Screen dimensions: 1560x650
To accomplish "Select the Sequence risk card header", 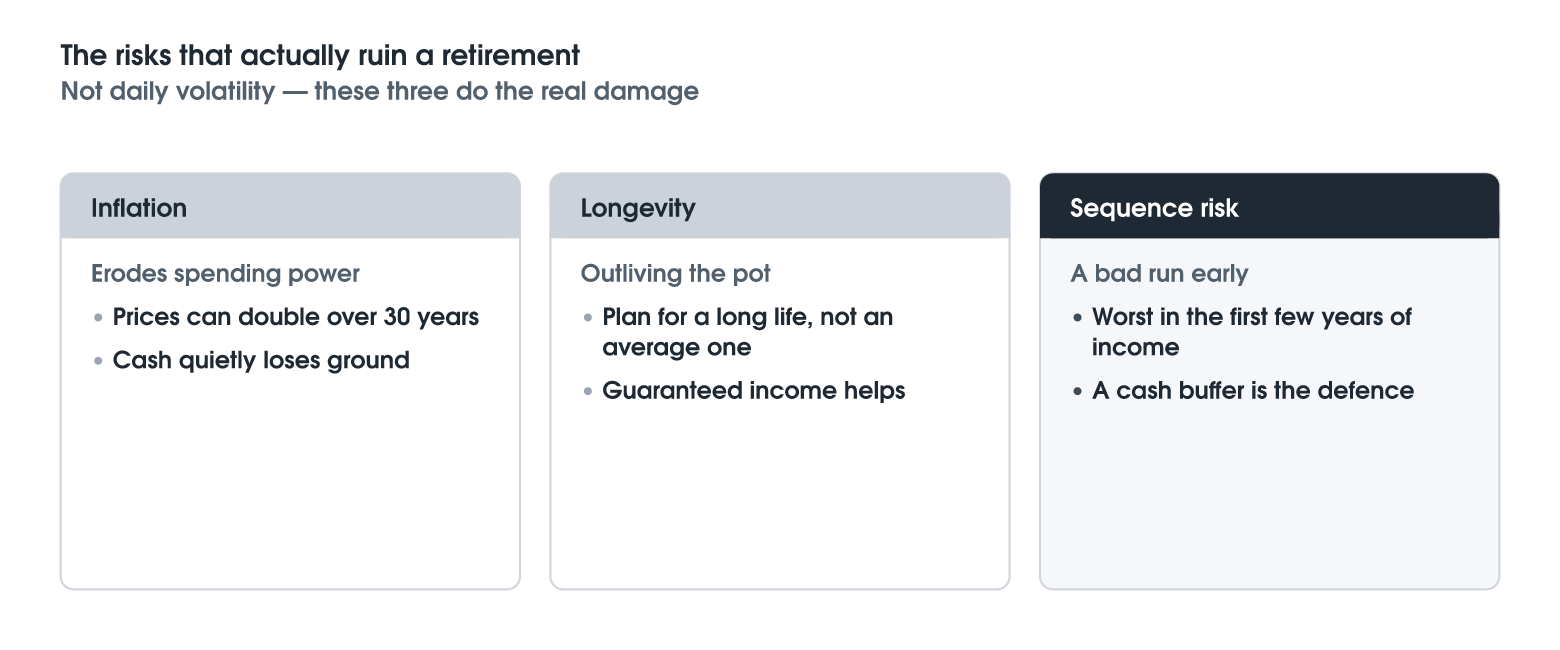I will coord(1270,206).
